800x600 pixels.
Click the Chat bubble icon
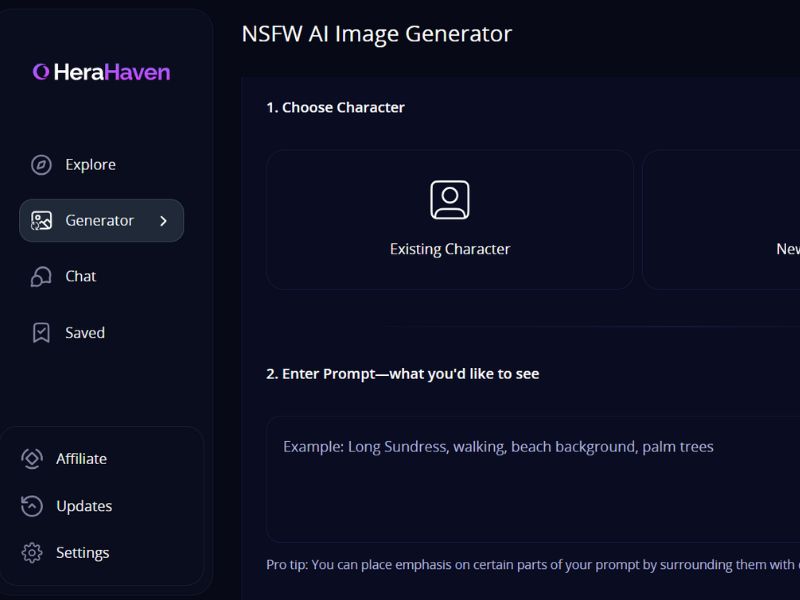point(41,277)
